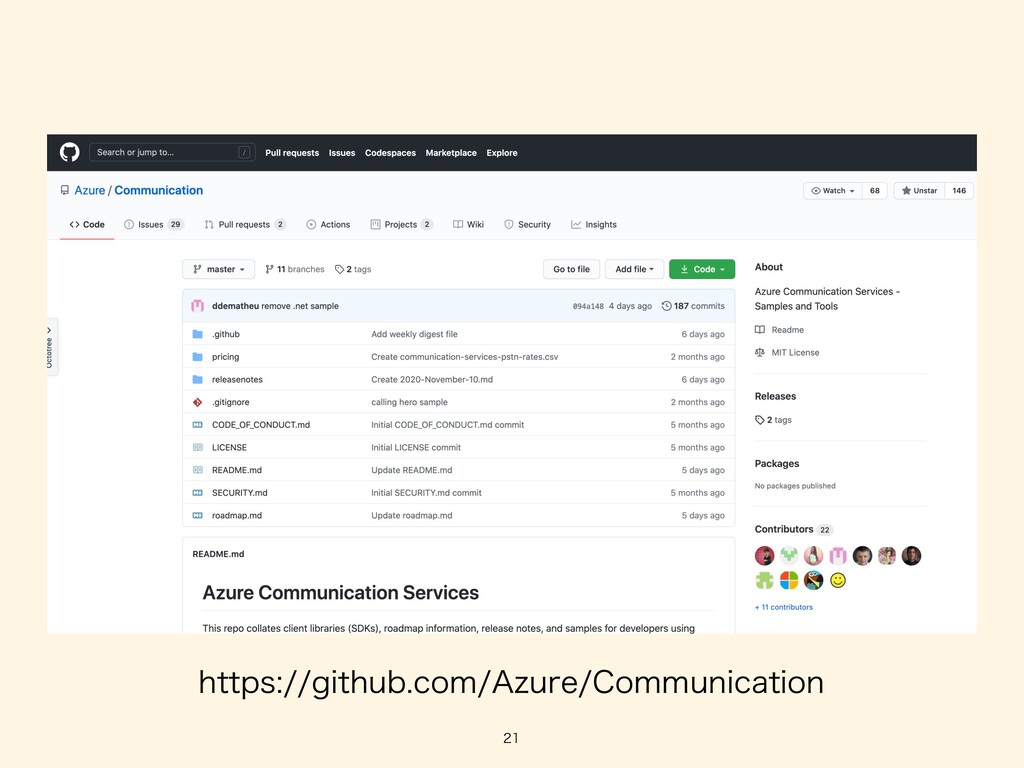Open the Actions tab
The image size is (1024, 768).
click(x=328, y=225)
